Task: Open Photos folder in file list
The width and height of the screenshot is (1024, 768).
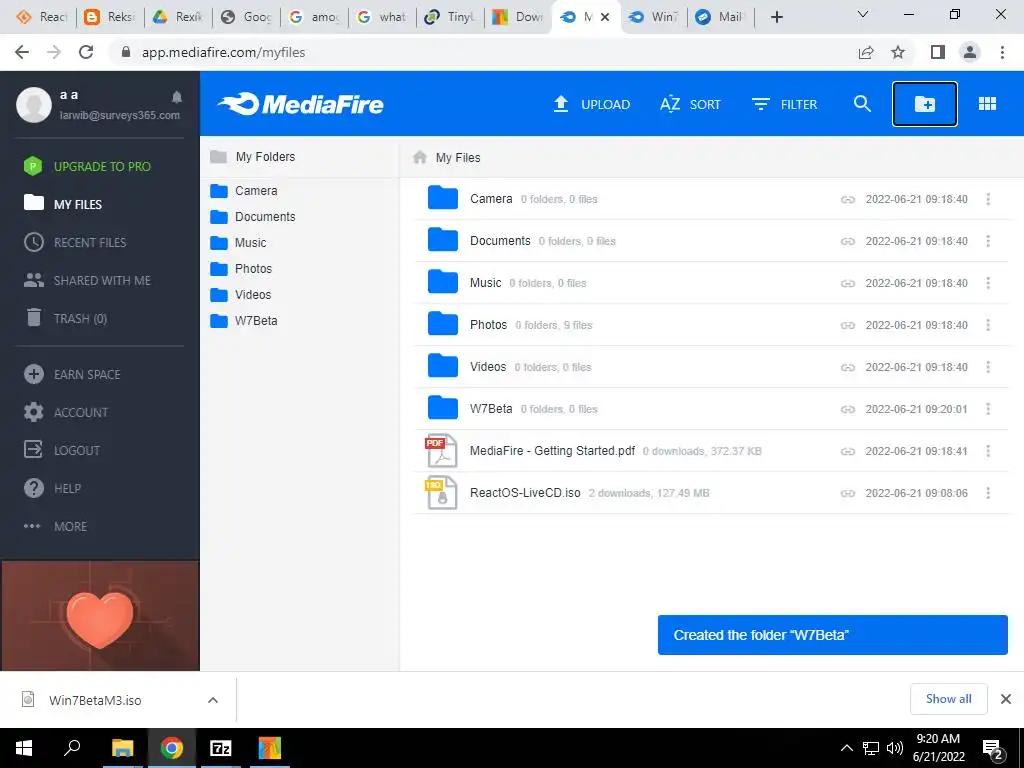Action: tap(488, 325)
